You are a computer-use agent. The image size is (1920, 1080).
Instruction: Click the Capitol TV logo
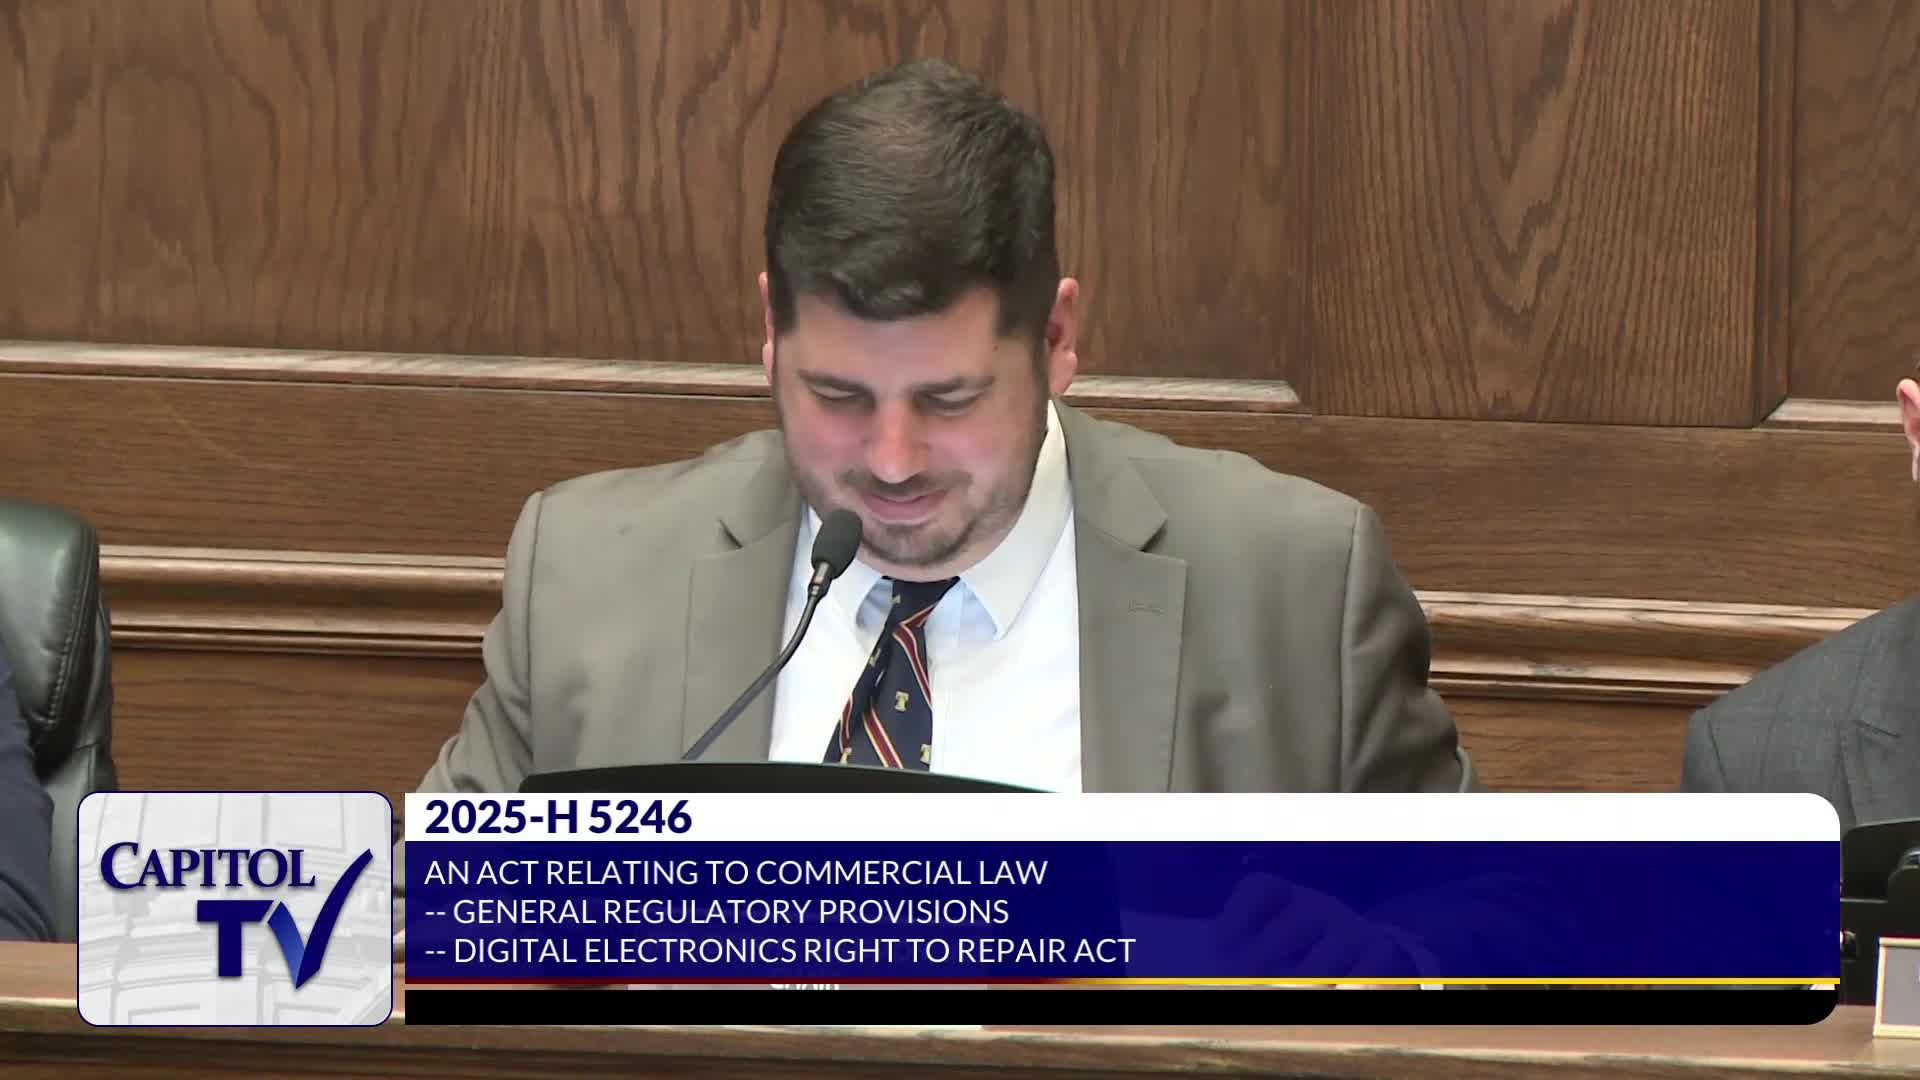coord(235,908)
